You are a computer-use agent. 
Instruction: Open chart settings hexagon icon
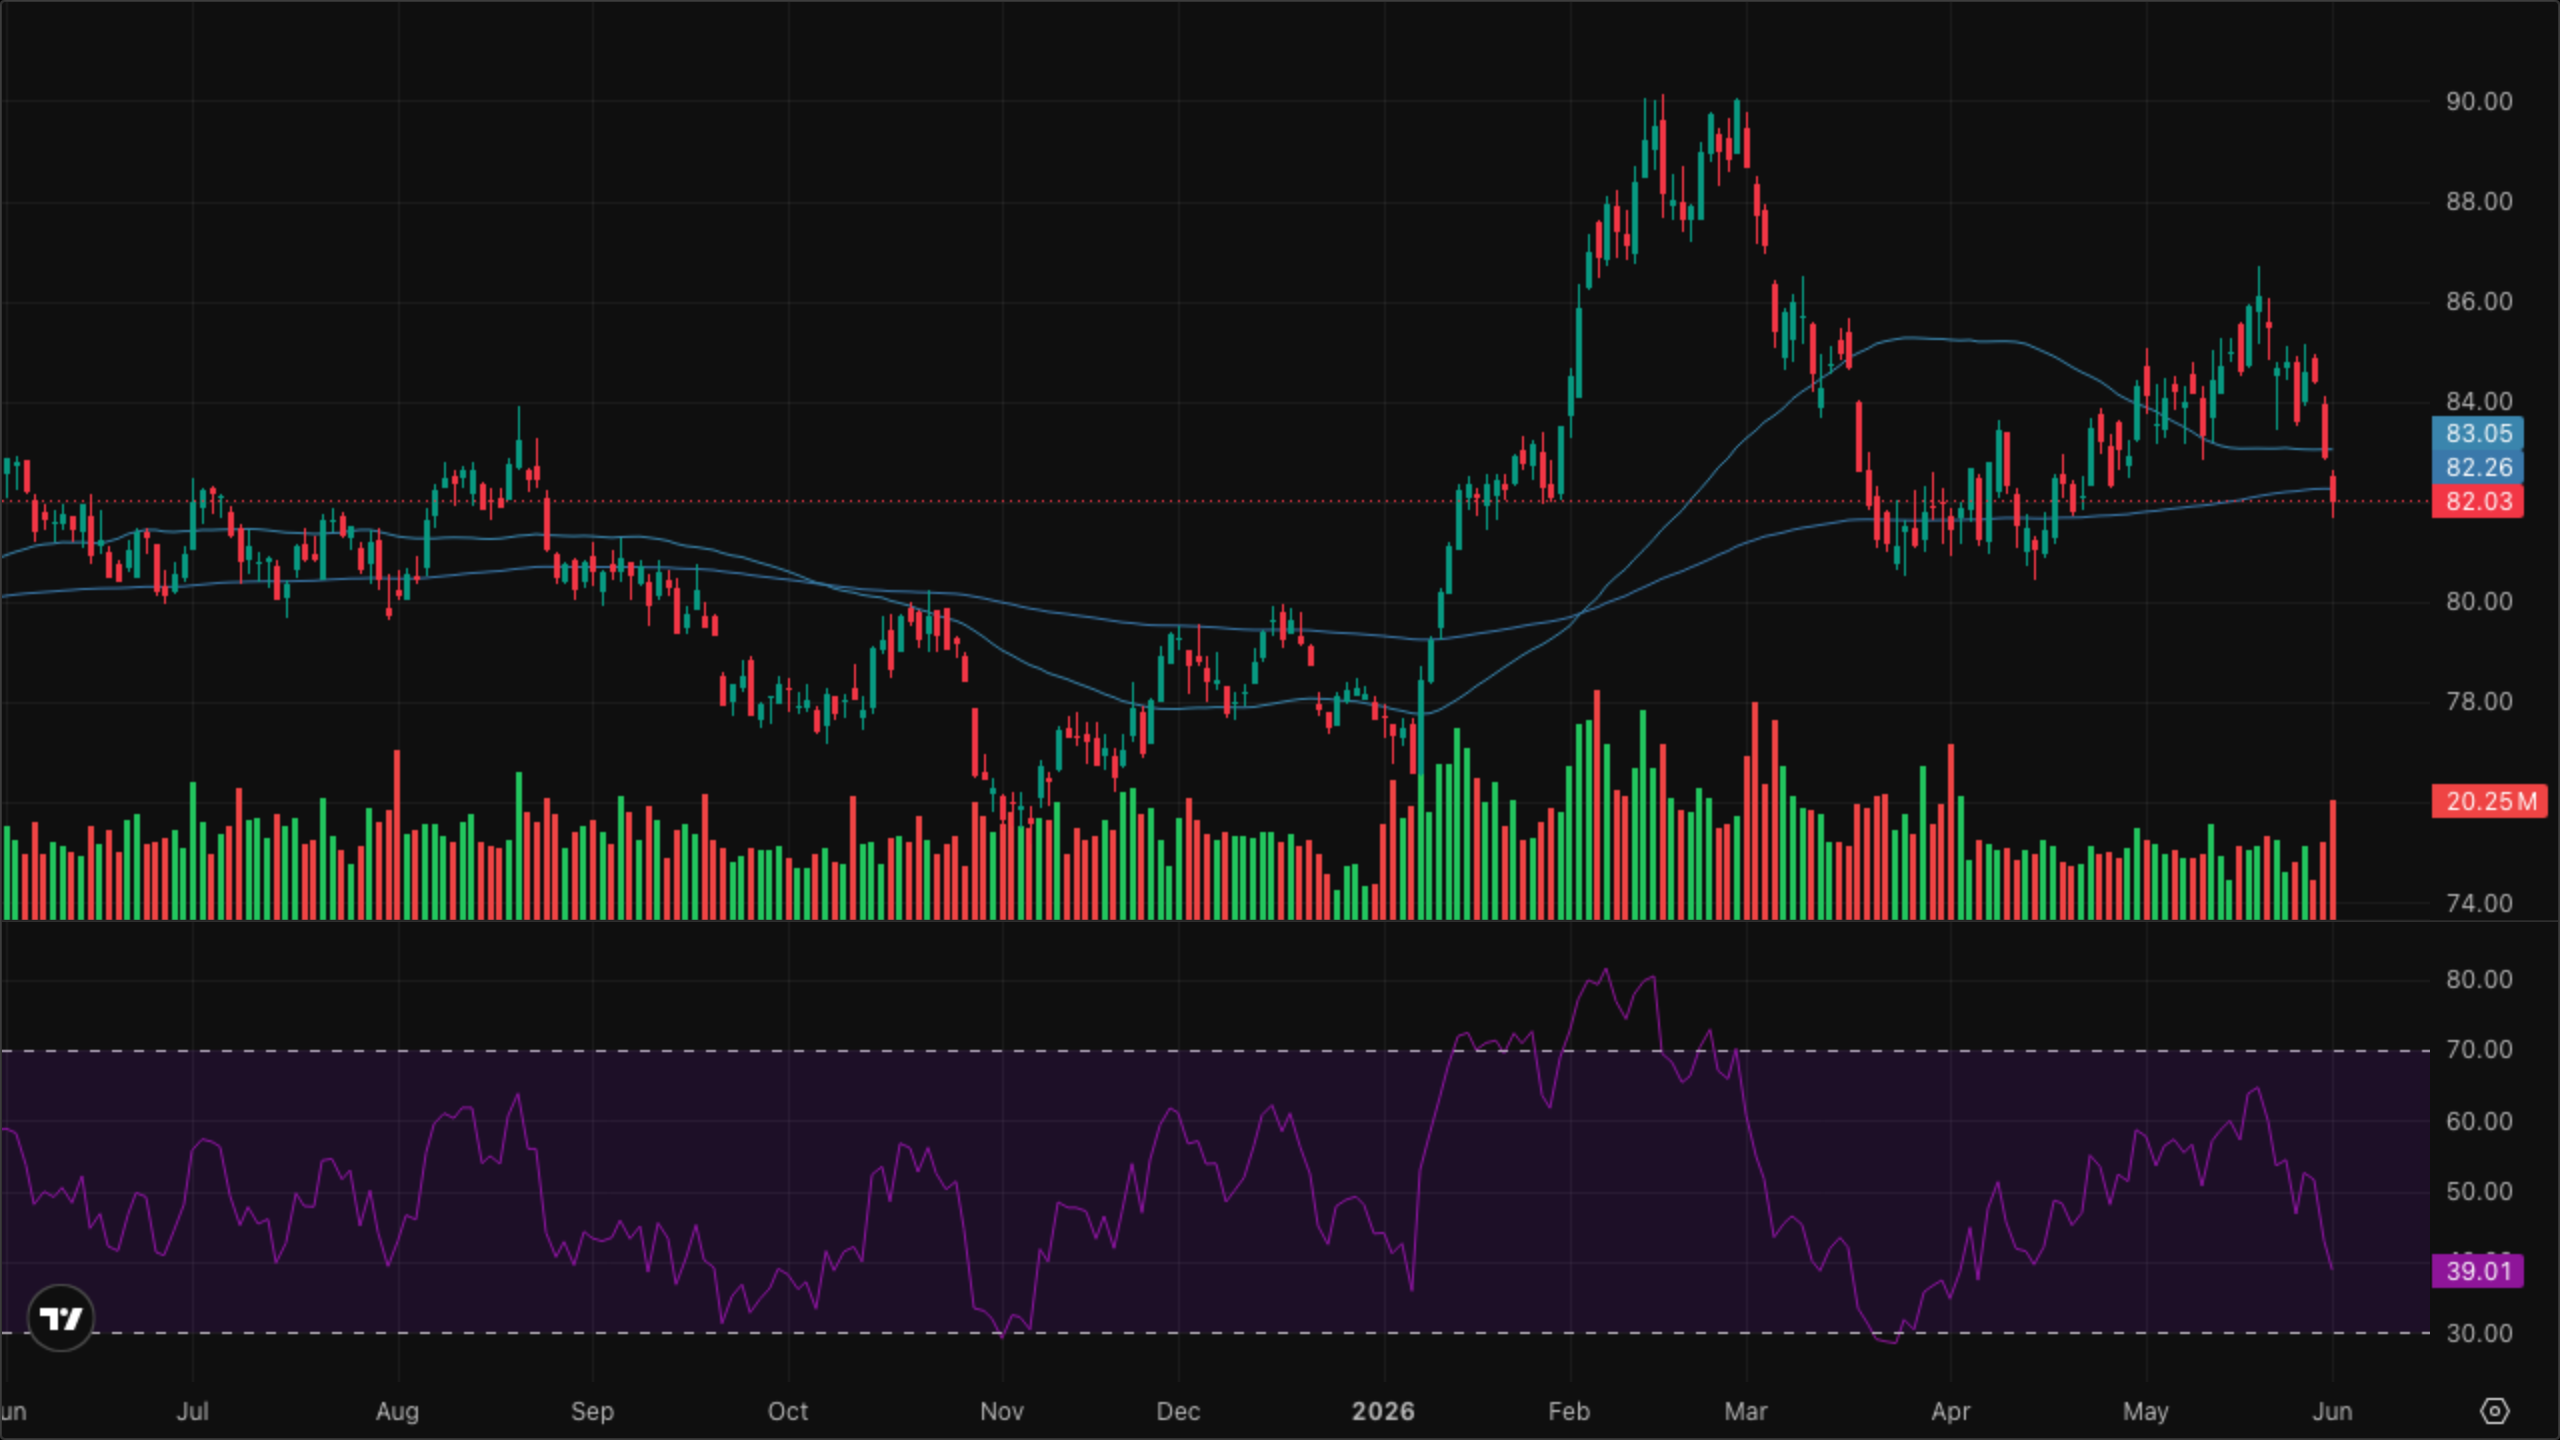[x=2495, y=1411]
